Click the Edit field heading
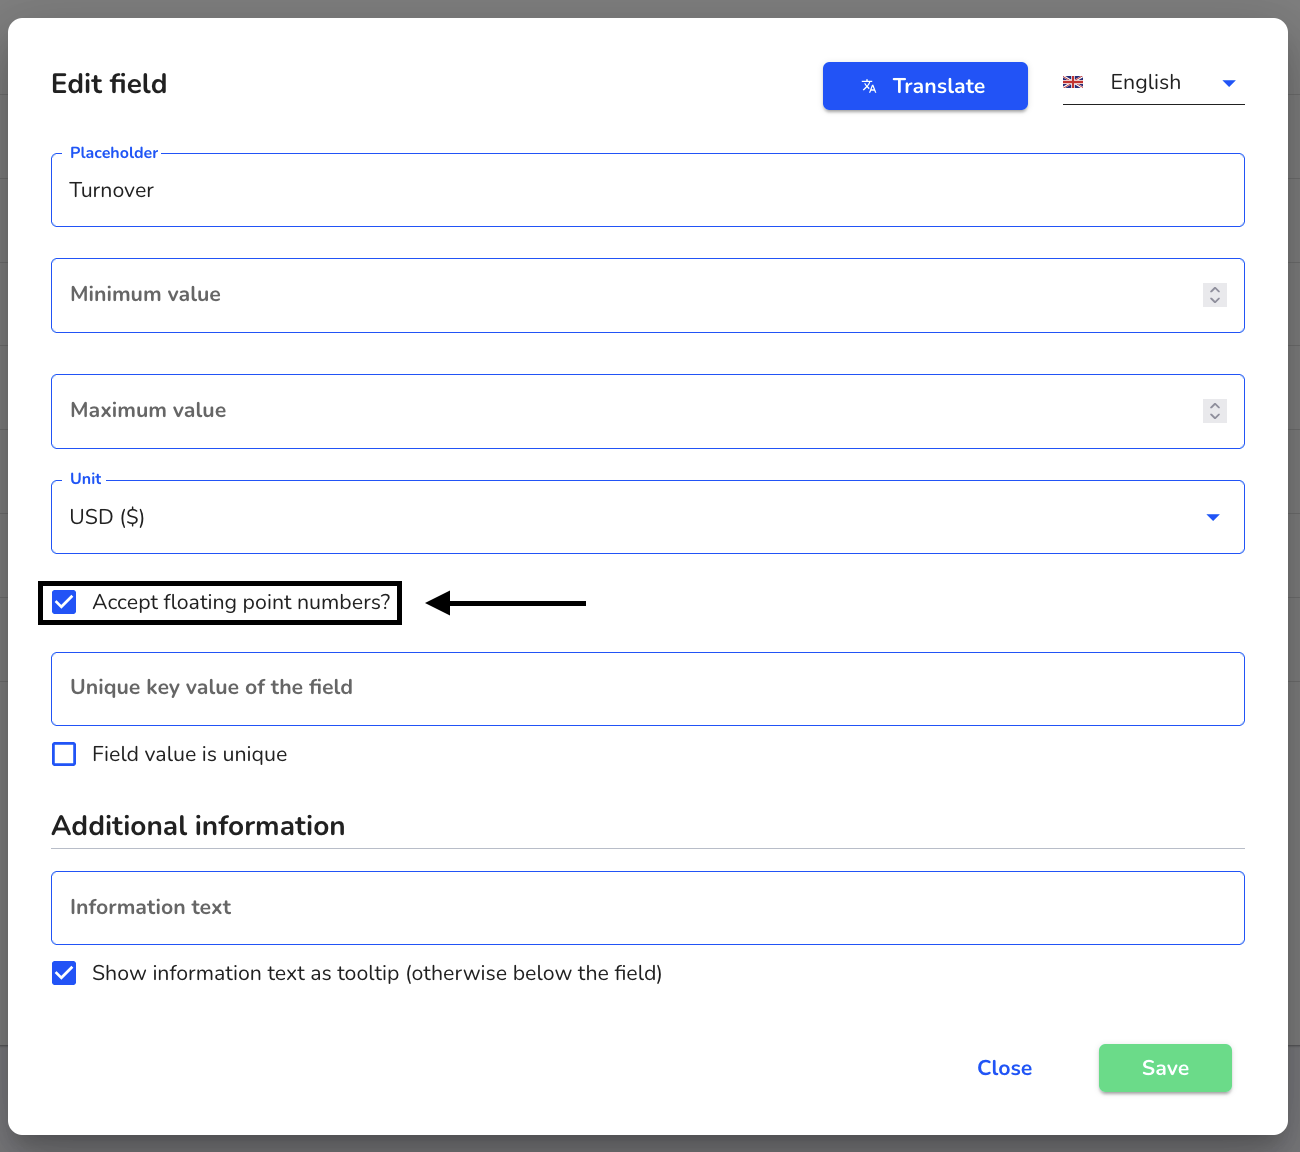The height and width of the screenshot is (1152, 1300). pos(109,84)
